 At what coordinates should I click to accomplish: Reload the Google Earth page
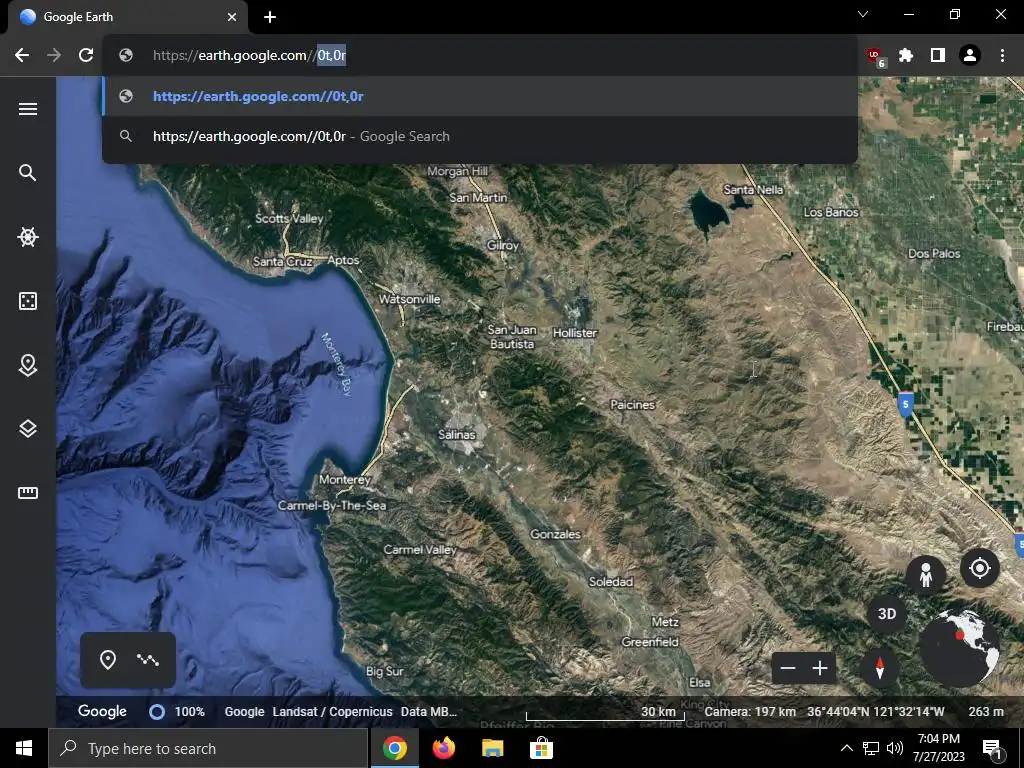click(86, 55)
